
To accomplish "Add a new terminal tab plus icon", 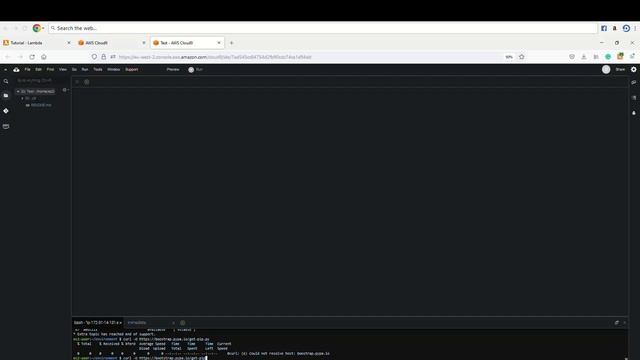I will click(x=182, y=322).
